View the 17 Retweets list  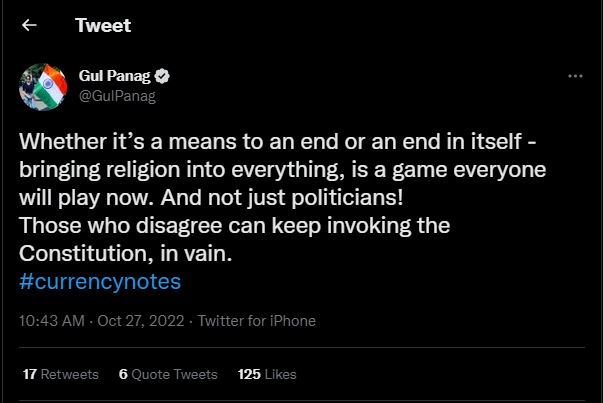[x=60, y=374]
